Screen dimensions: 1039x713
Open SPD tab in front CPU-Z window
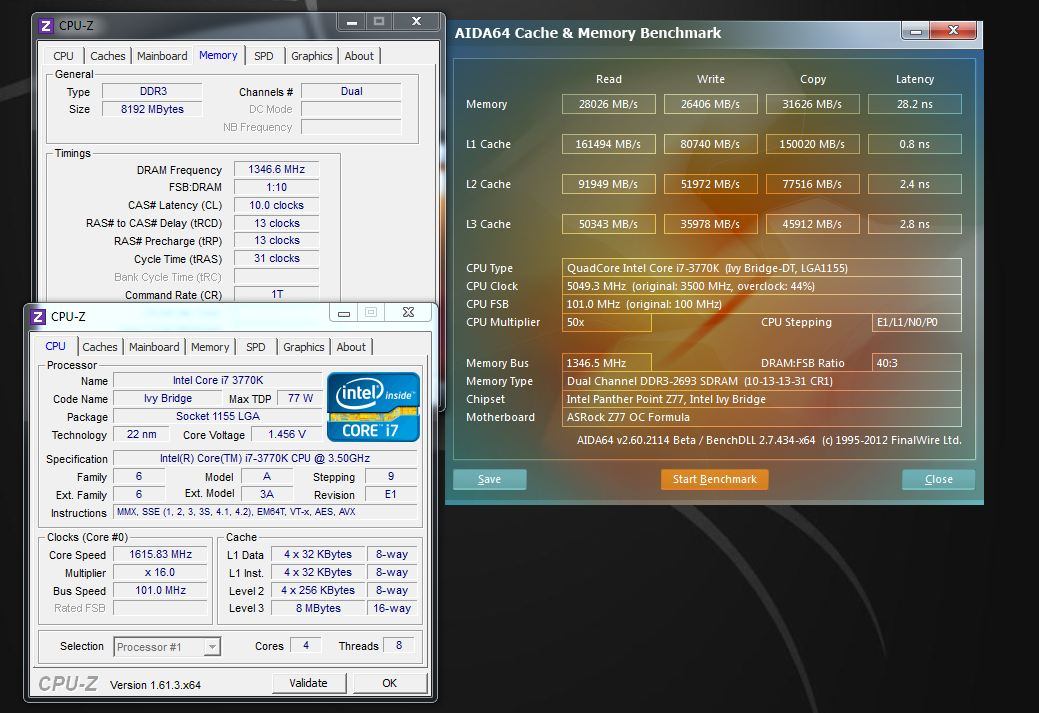point(256,347)
